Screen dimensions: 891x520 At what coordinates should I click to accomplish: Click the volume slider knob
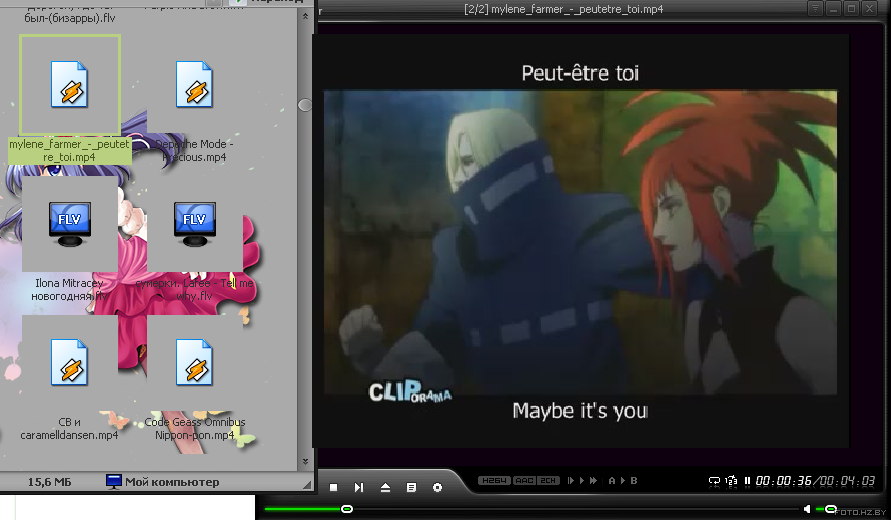(831, 509)
